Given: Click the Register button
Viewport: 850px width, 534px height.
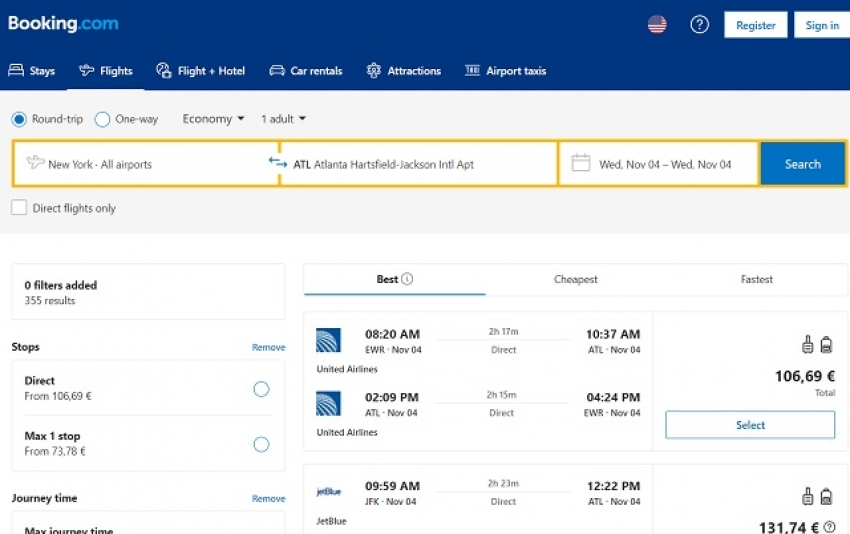Looking at the screenshot, I should 756,25.
